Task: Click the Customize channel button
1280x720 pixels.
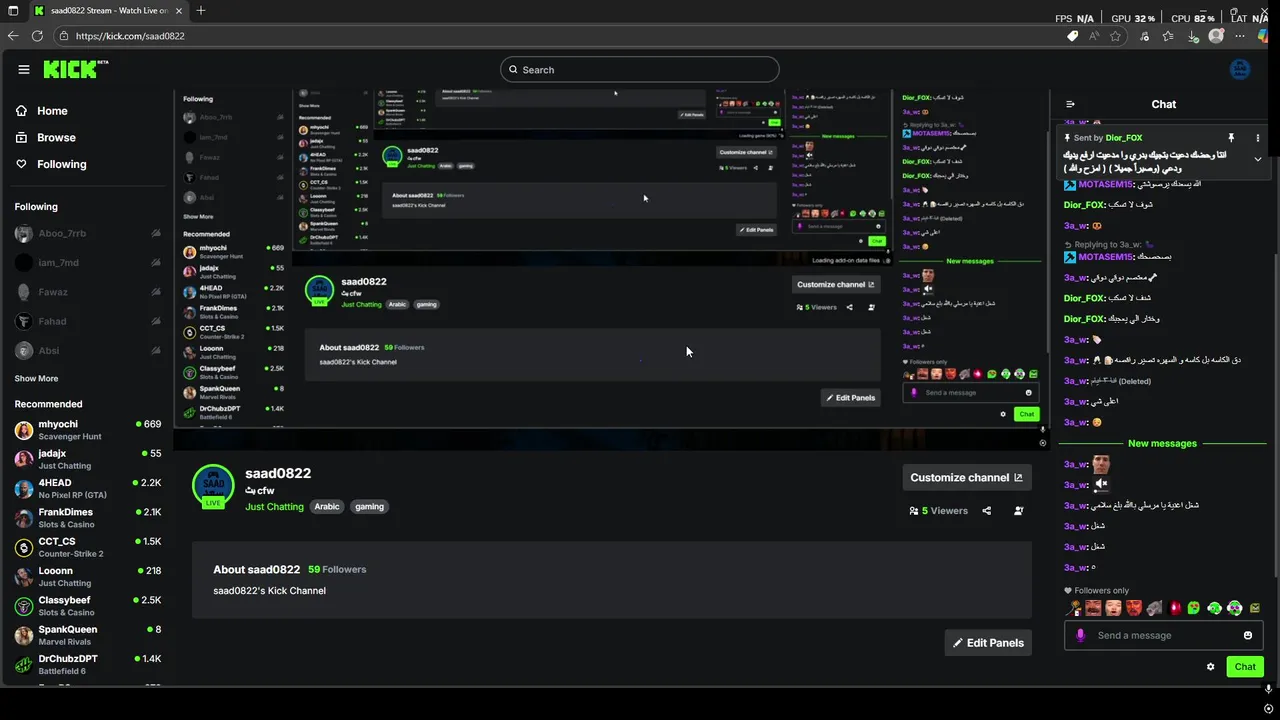Action: pos(966,478)
